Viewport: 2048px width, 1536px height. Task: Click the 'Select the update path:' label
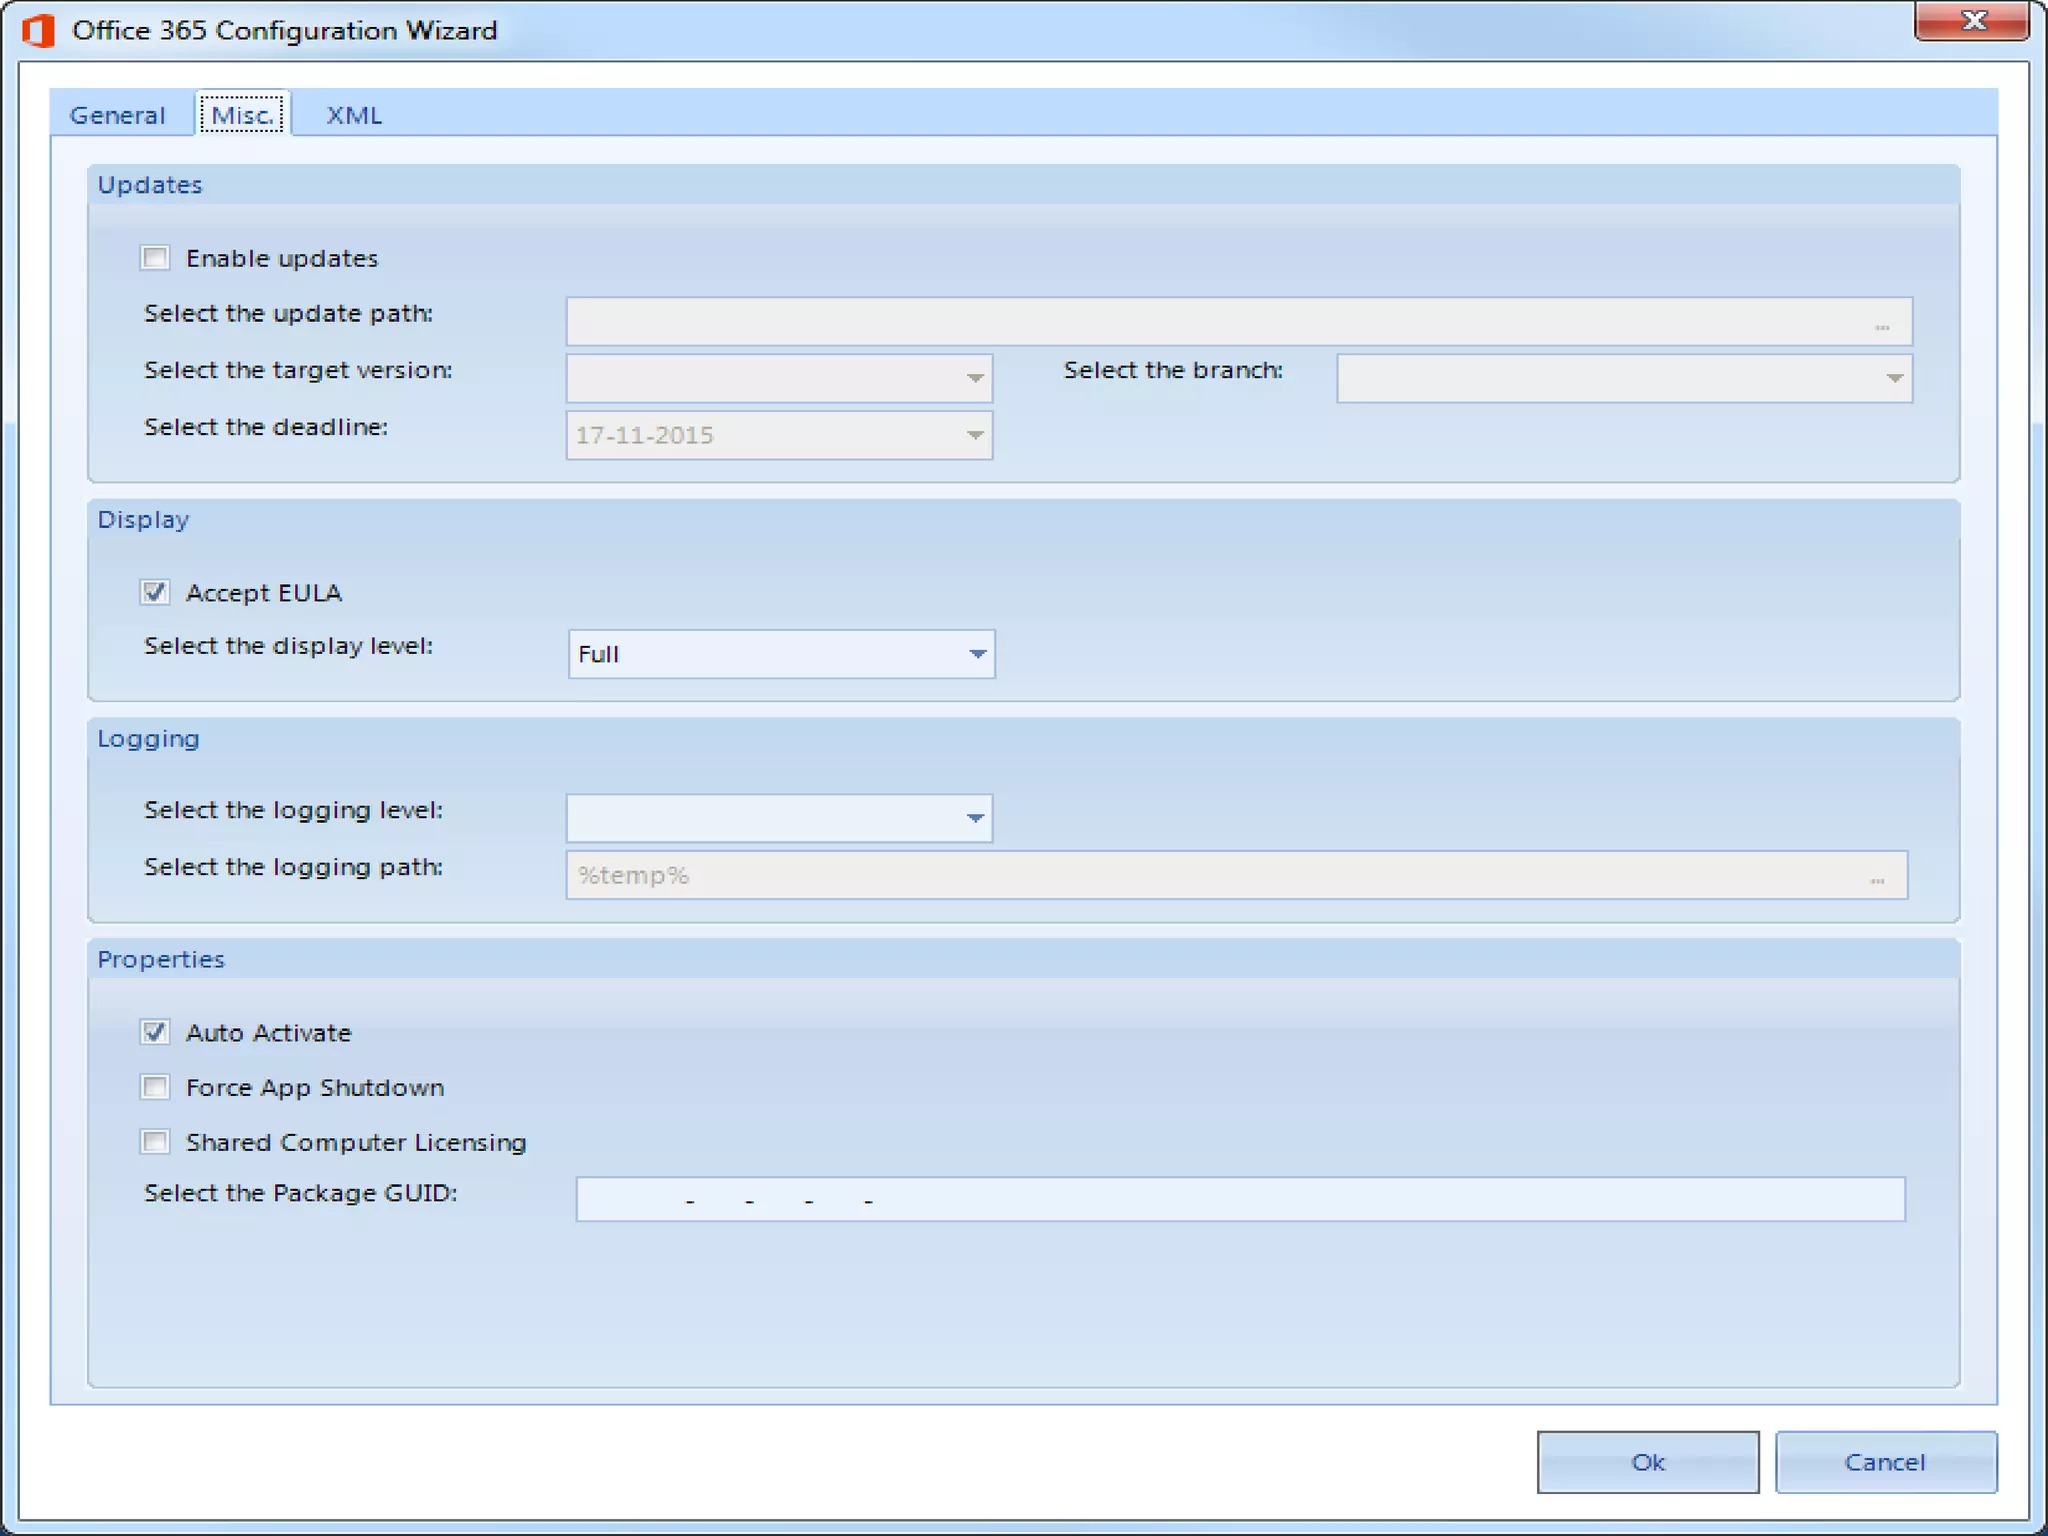[289, 314]
